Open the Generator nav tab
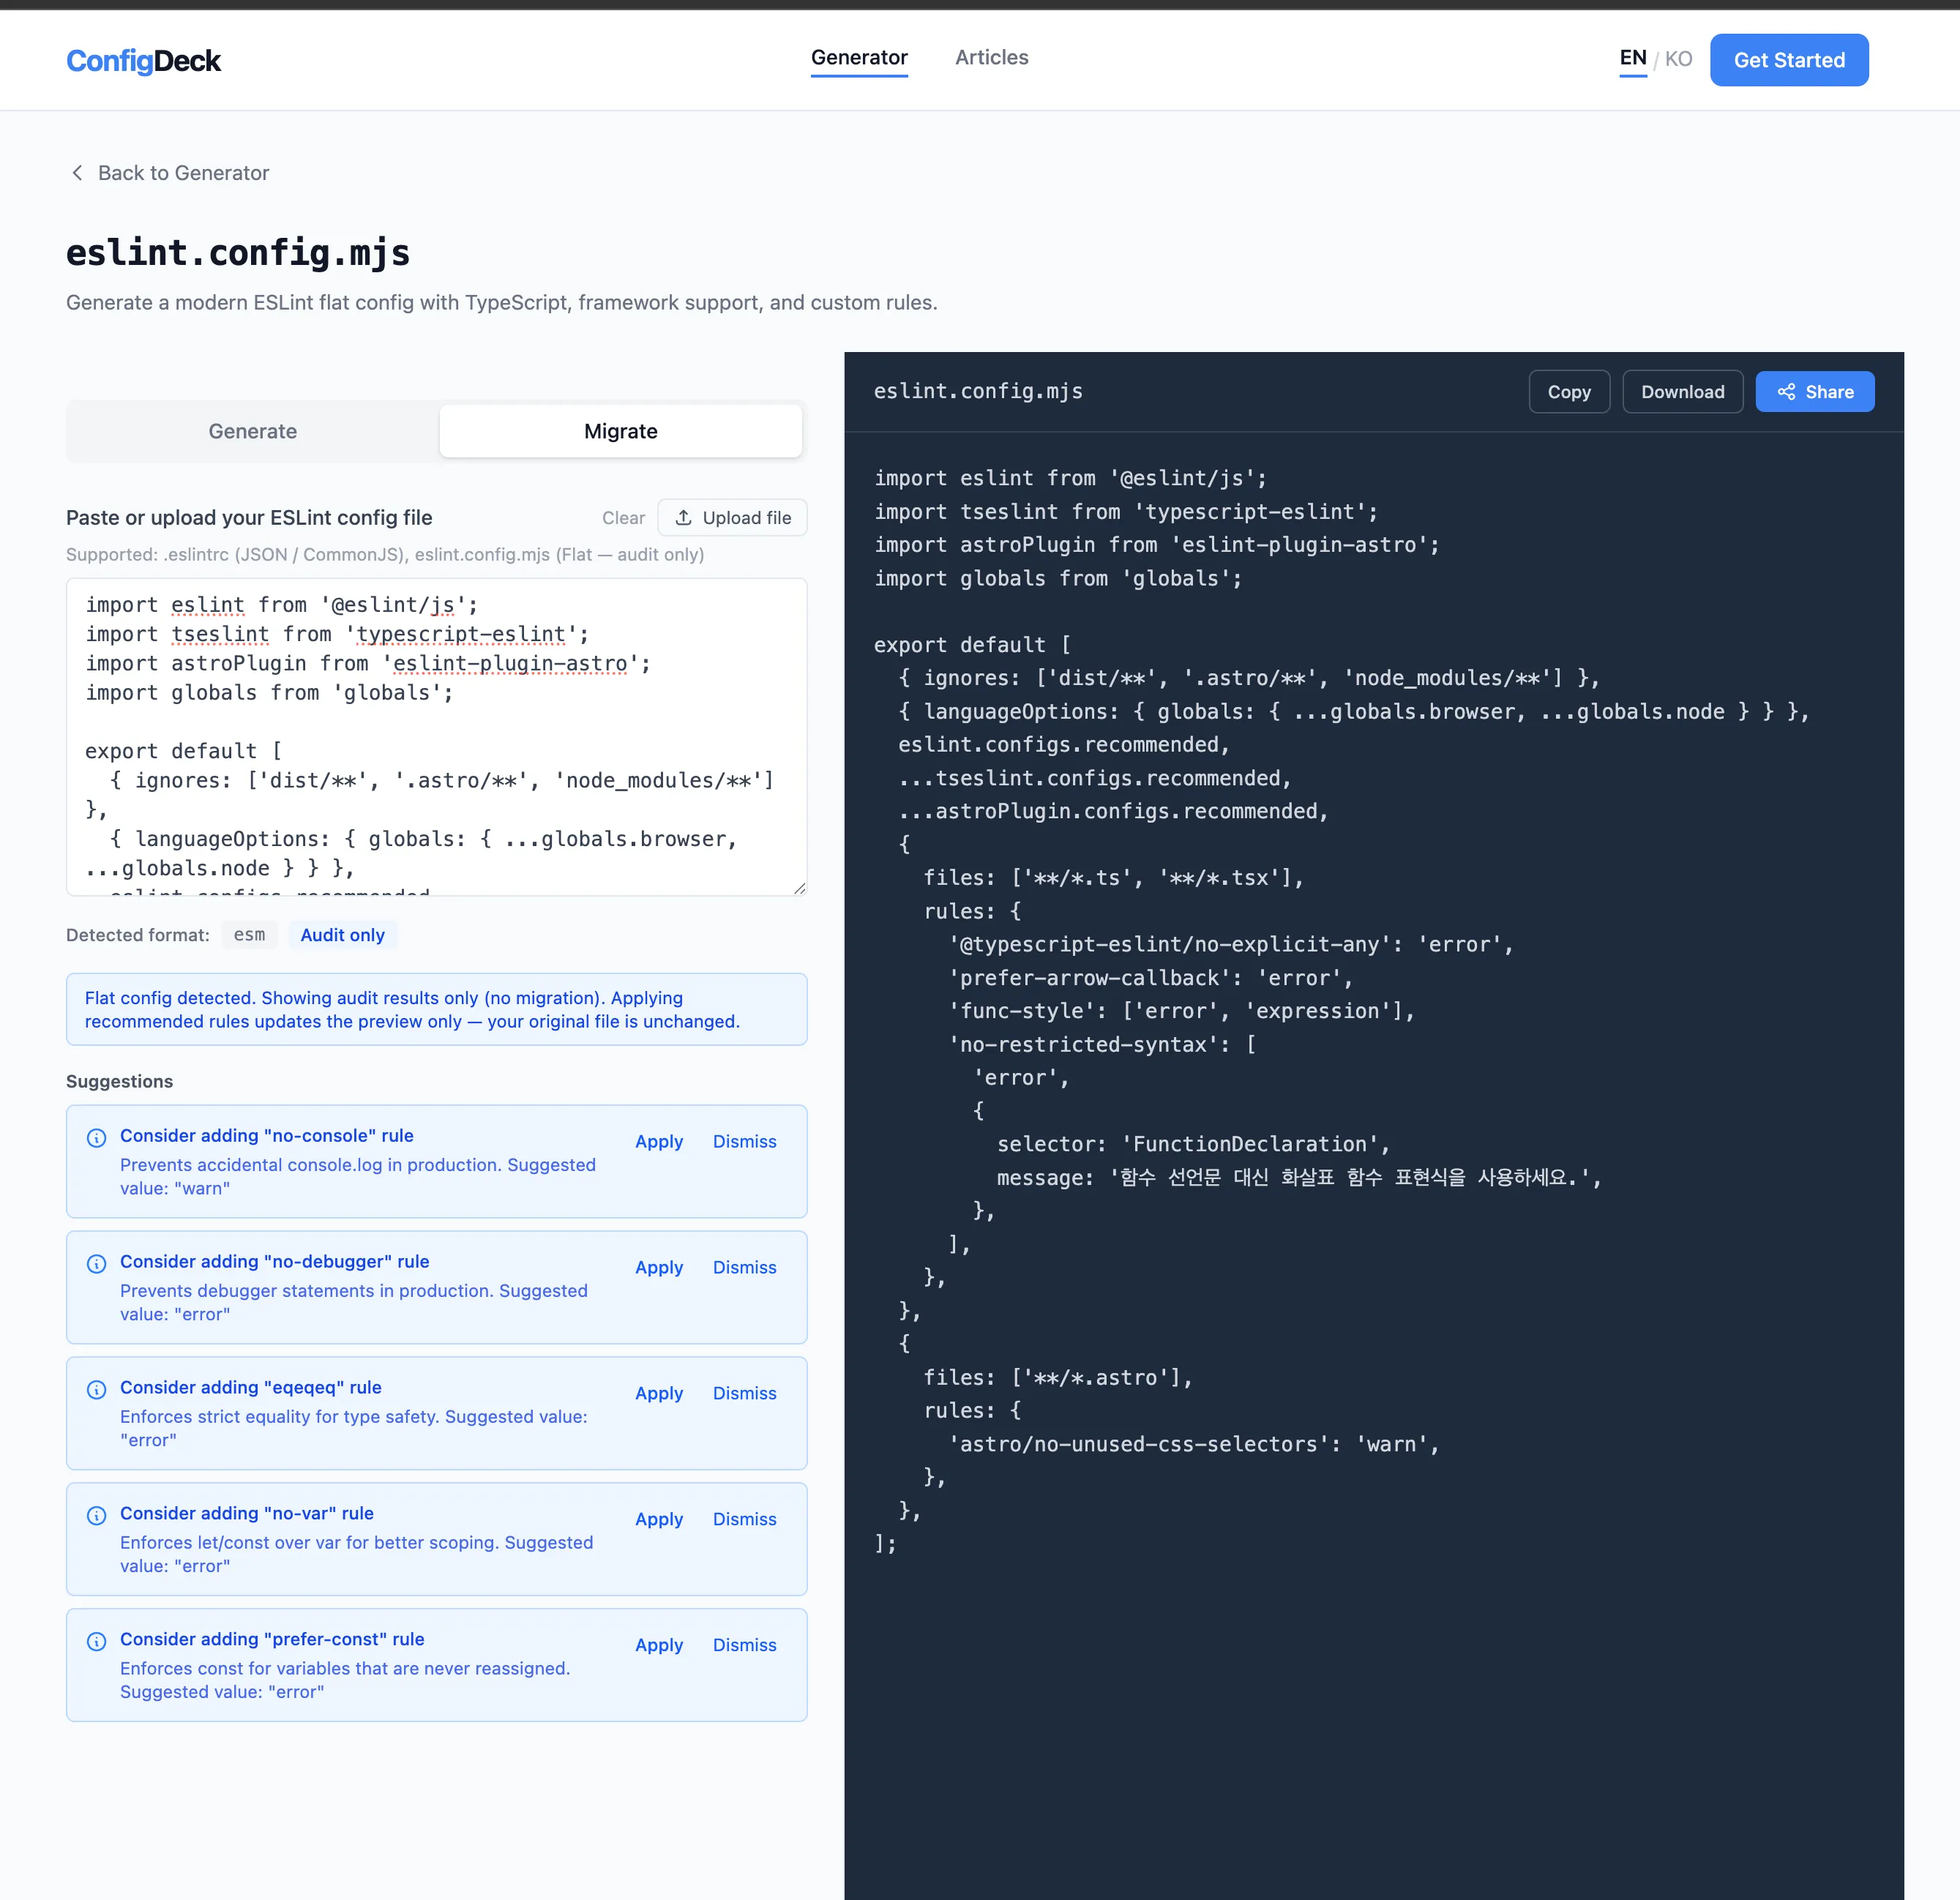The width and height of the screenshot is (1960, 1900). [x=859, y=57]
